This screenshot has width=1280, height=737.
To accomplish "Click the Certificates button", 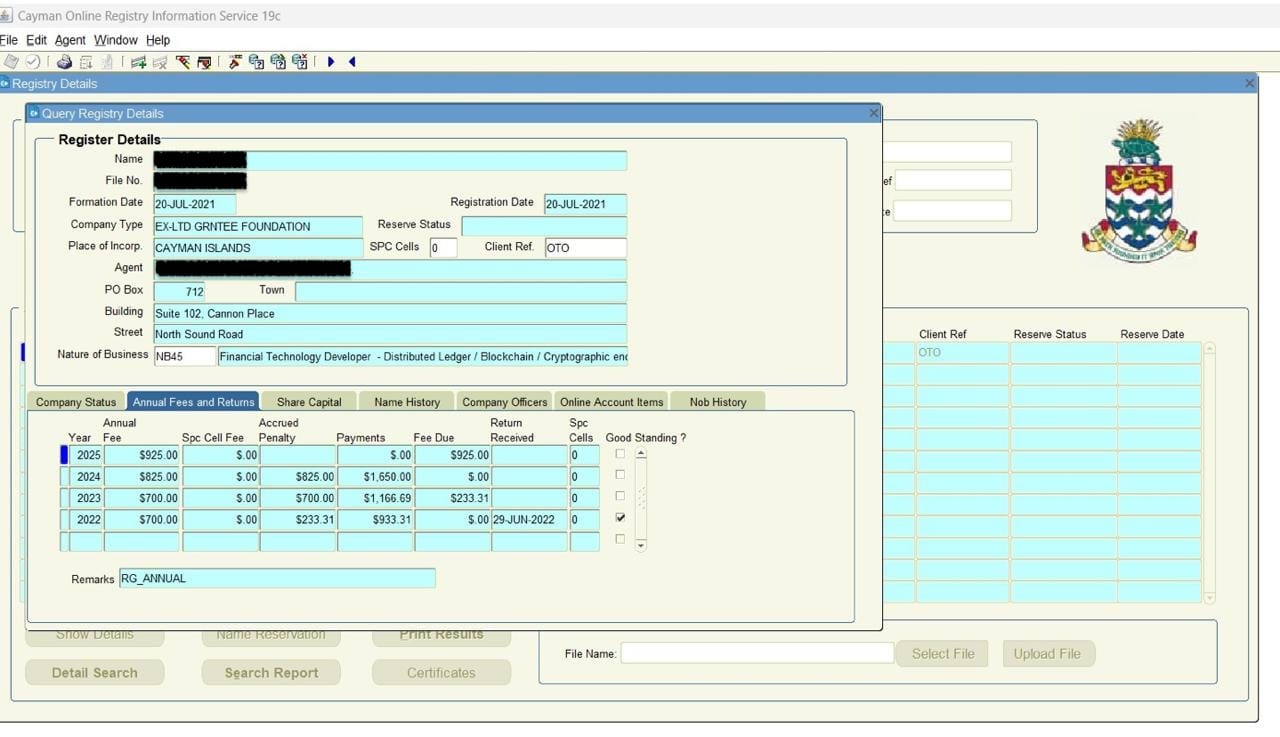I will pyautogui.click(x=441, y=673).
